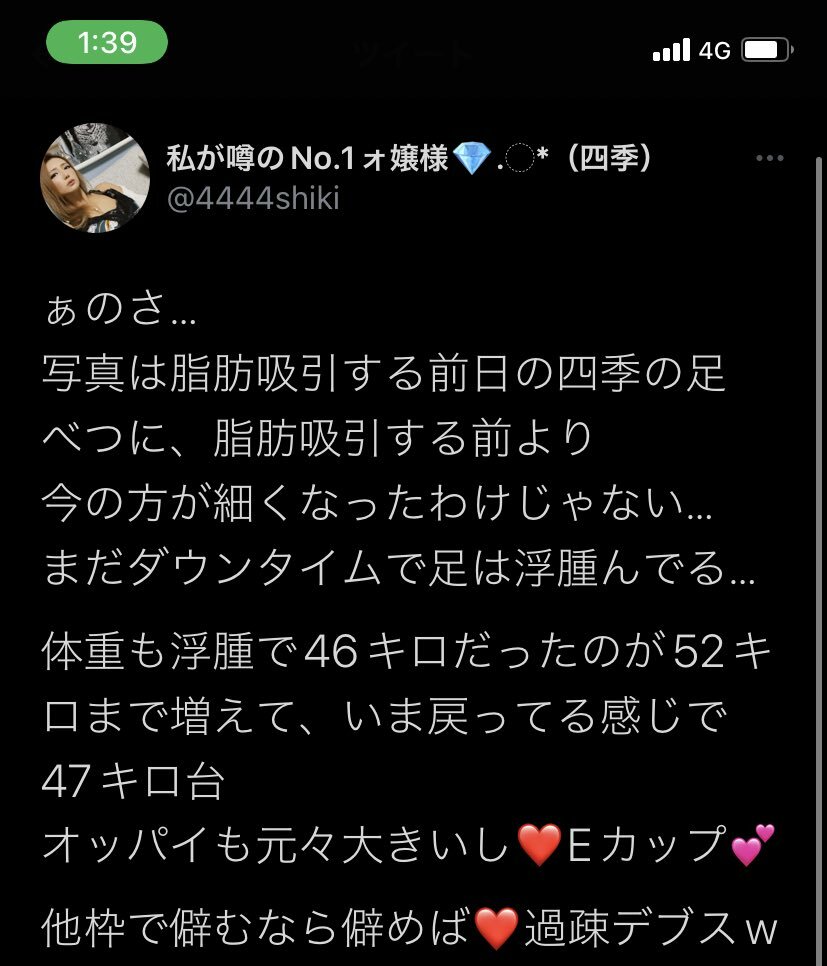The height and width of the screenshot is (966, 827).
Task: Tap the line 写真は脂肪吸引する前日の四季の足
Action: (x=383, y=373)
